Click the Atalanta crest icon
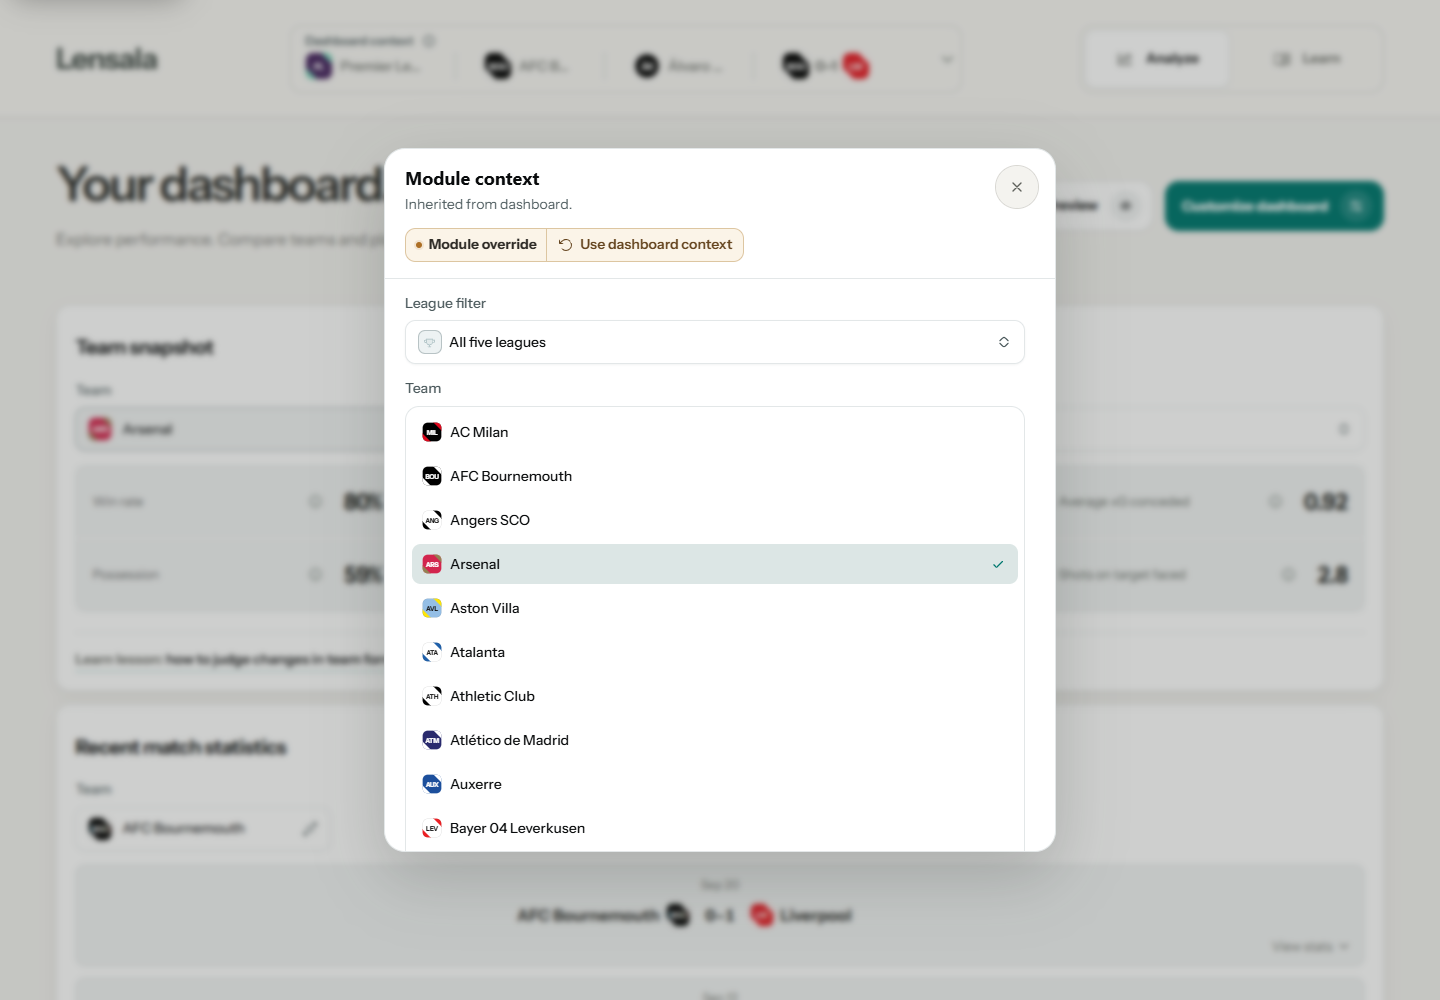The image size is (1440, 1000). point(432,652)
